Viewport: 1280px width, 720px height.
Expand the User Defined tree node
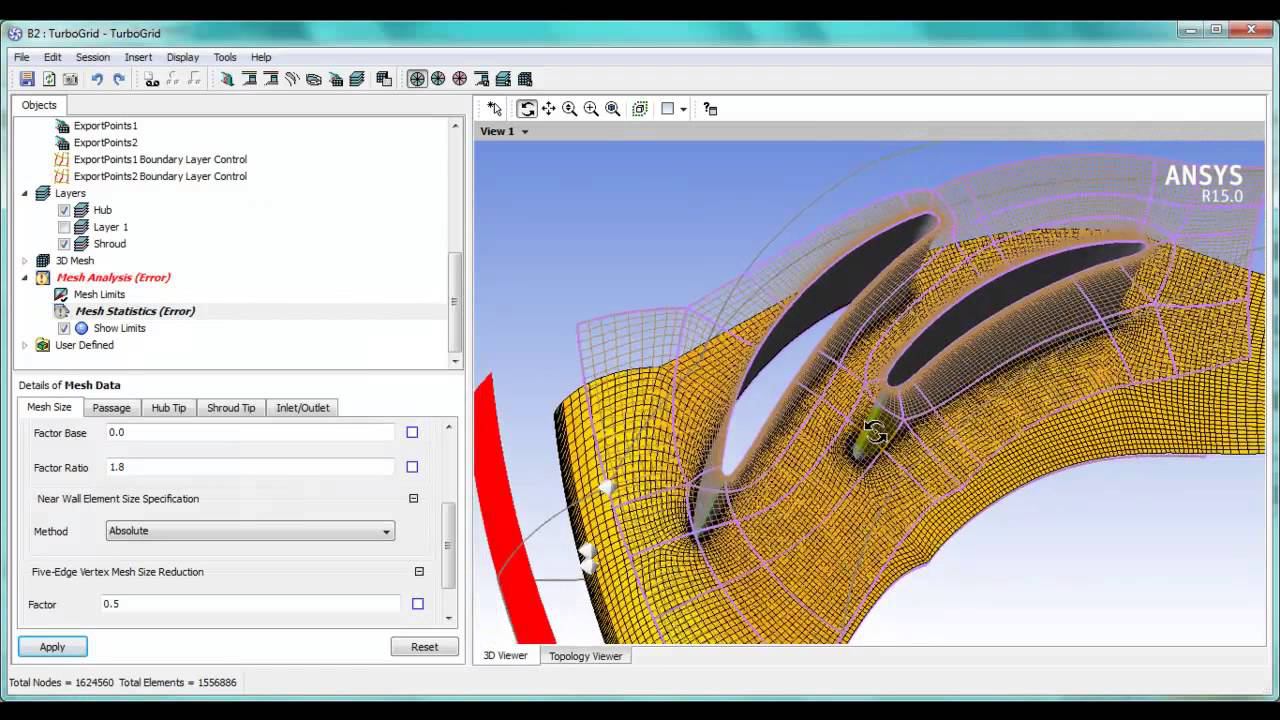tap(25, 345)
